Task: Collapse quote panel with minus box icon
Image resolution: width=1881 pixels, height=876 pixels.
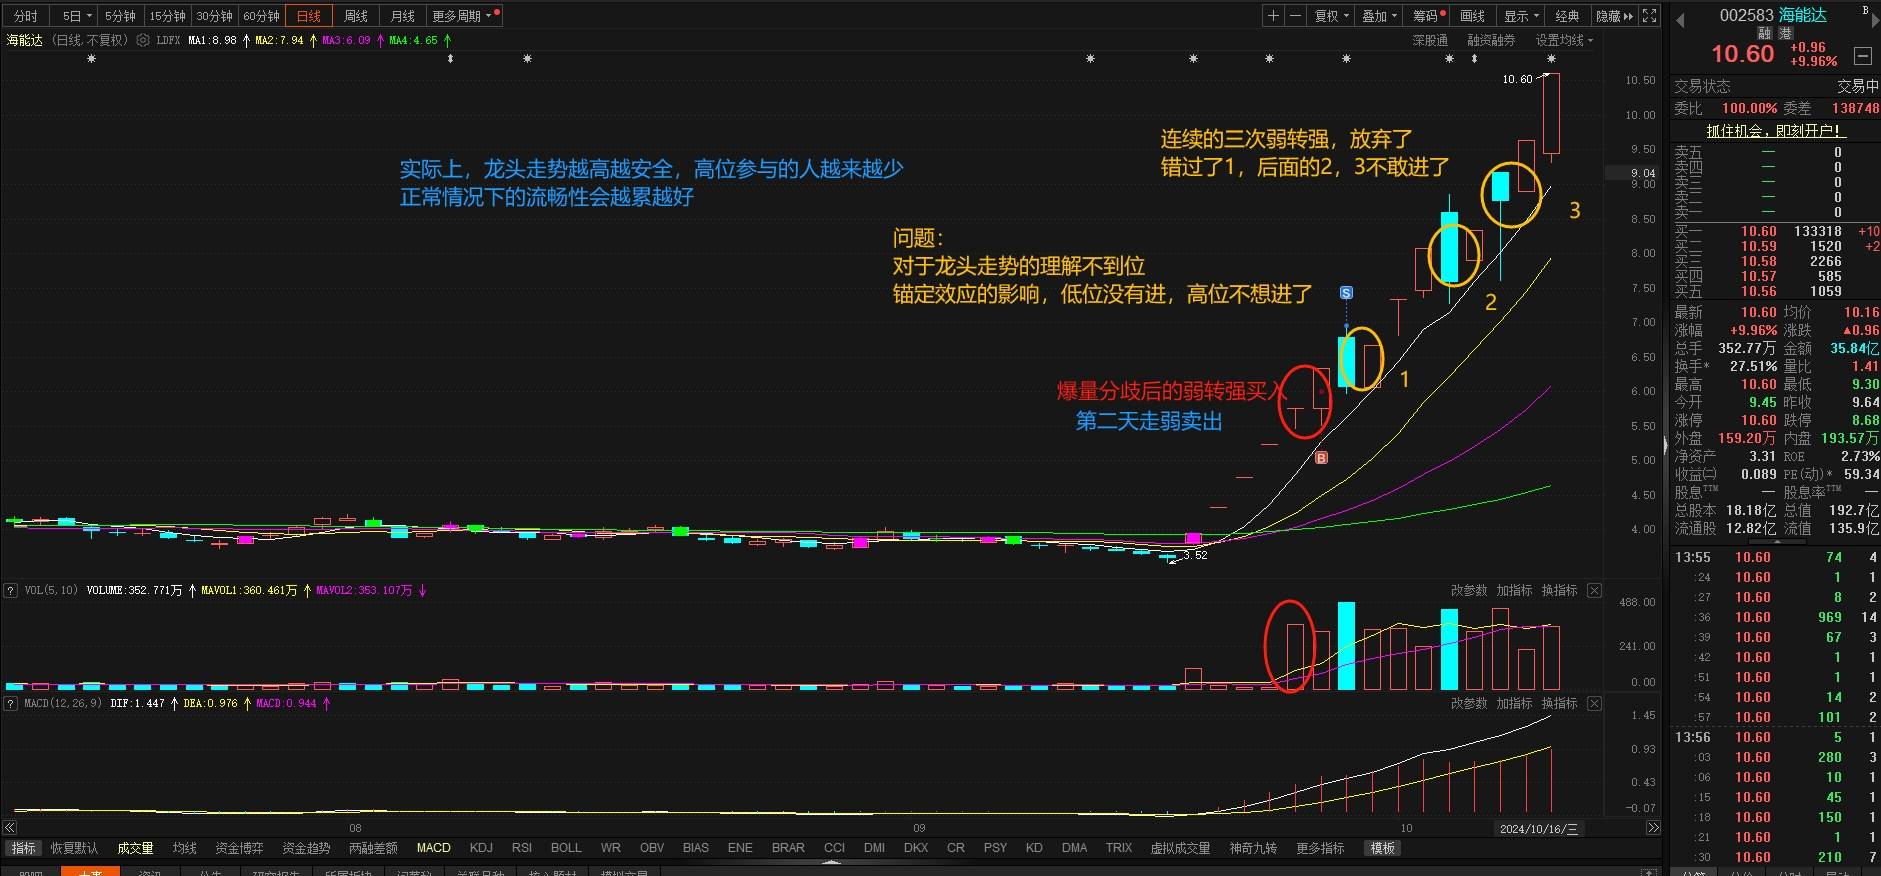Action: (1863, 56)
